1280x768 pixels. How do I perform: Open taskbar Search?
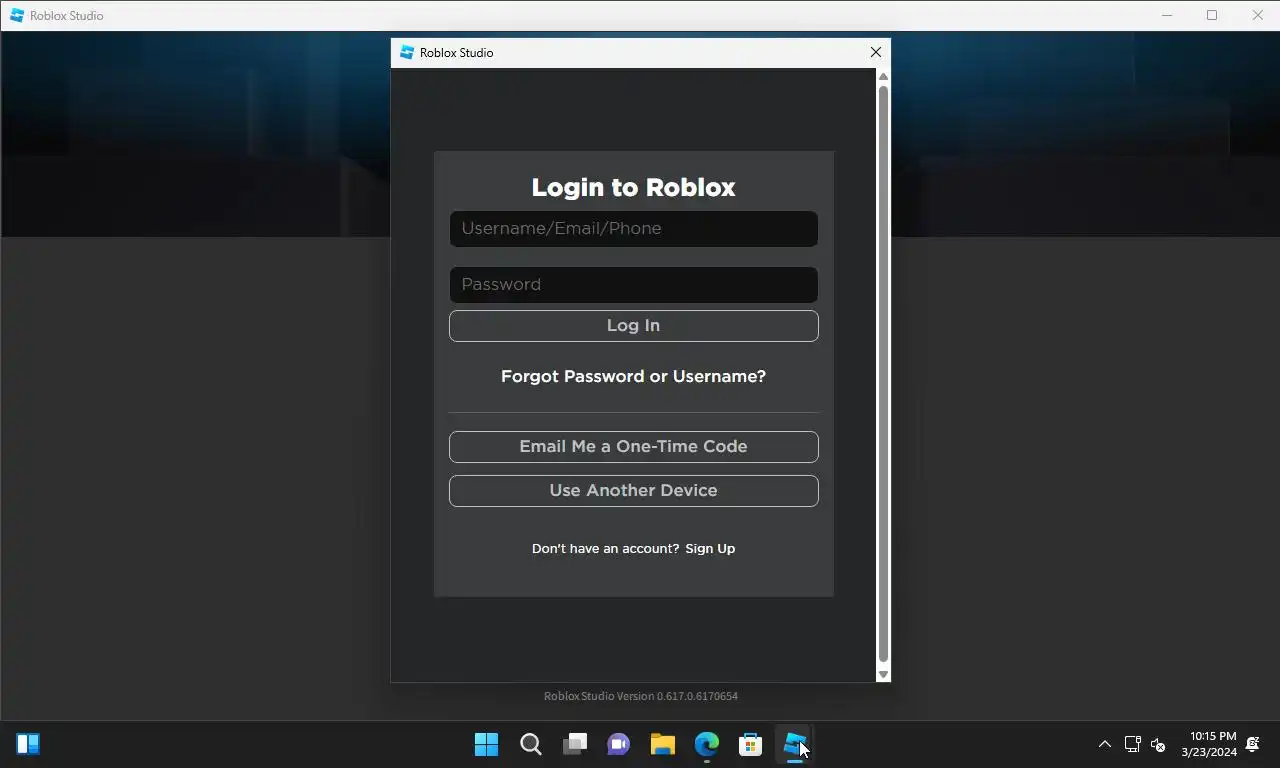pos(531,745)
